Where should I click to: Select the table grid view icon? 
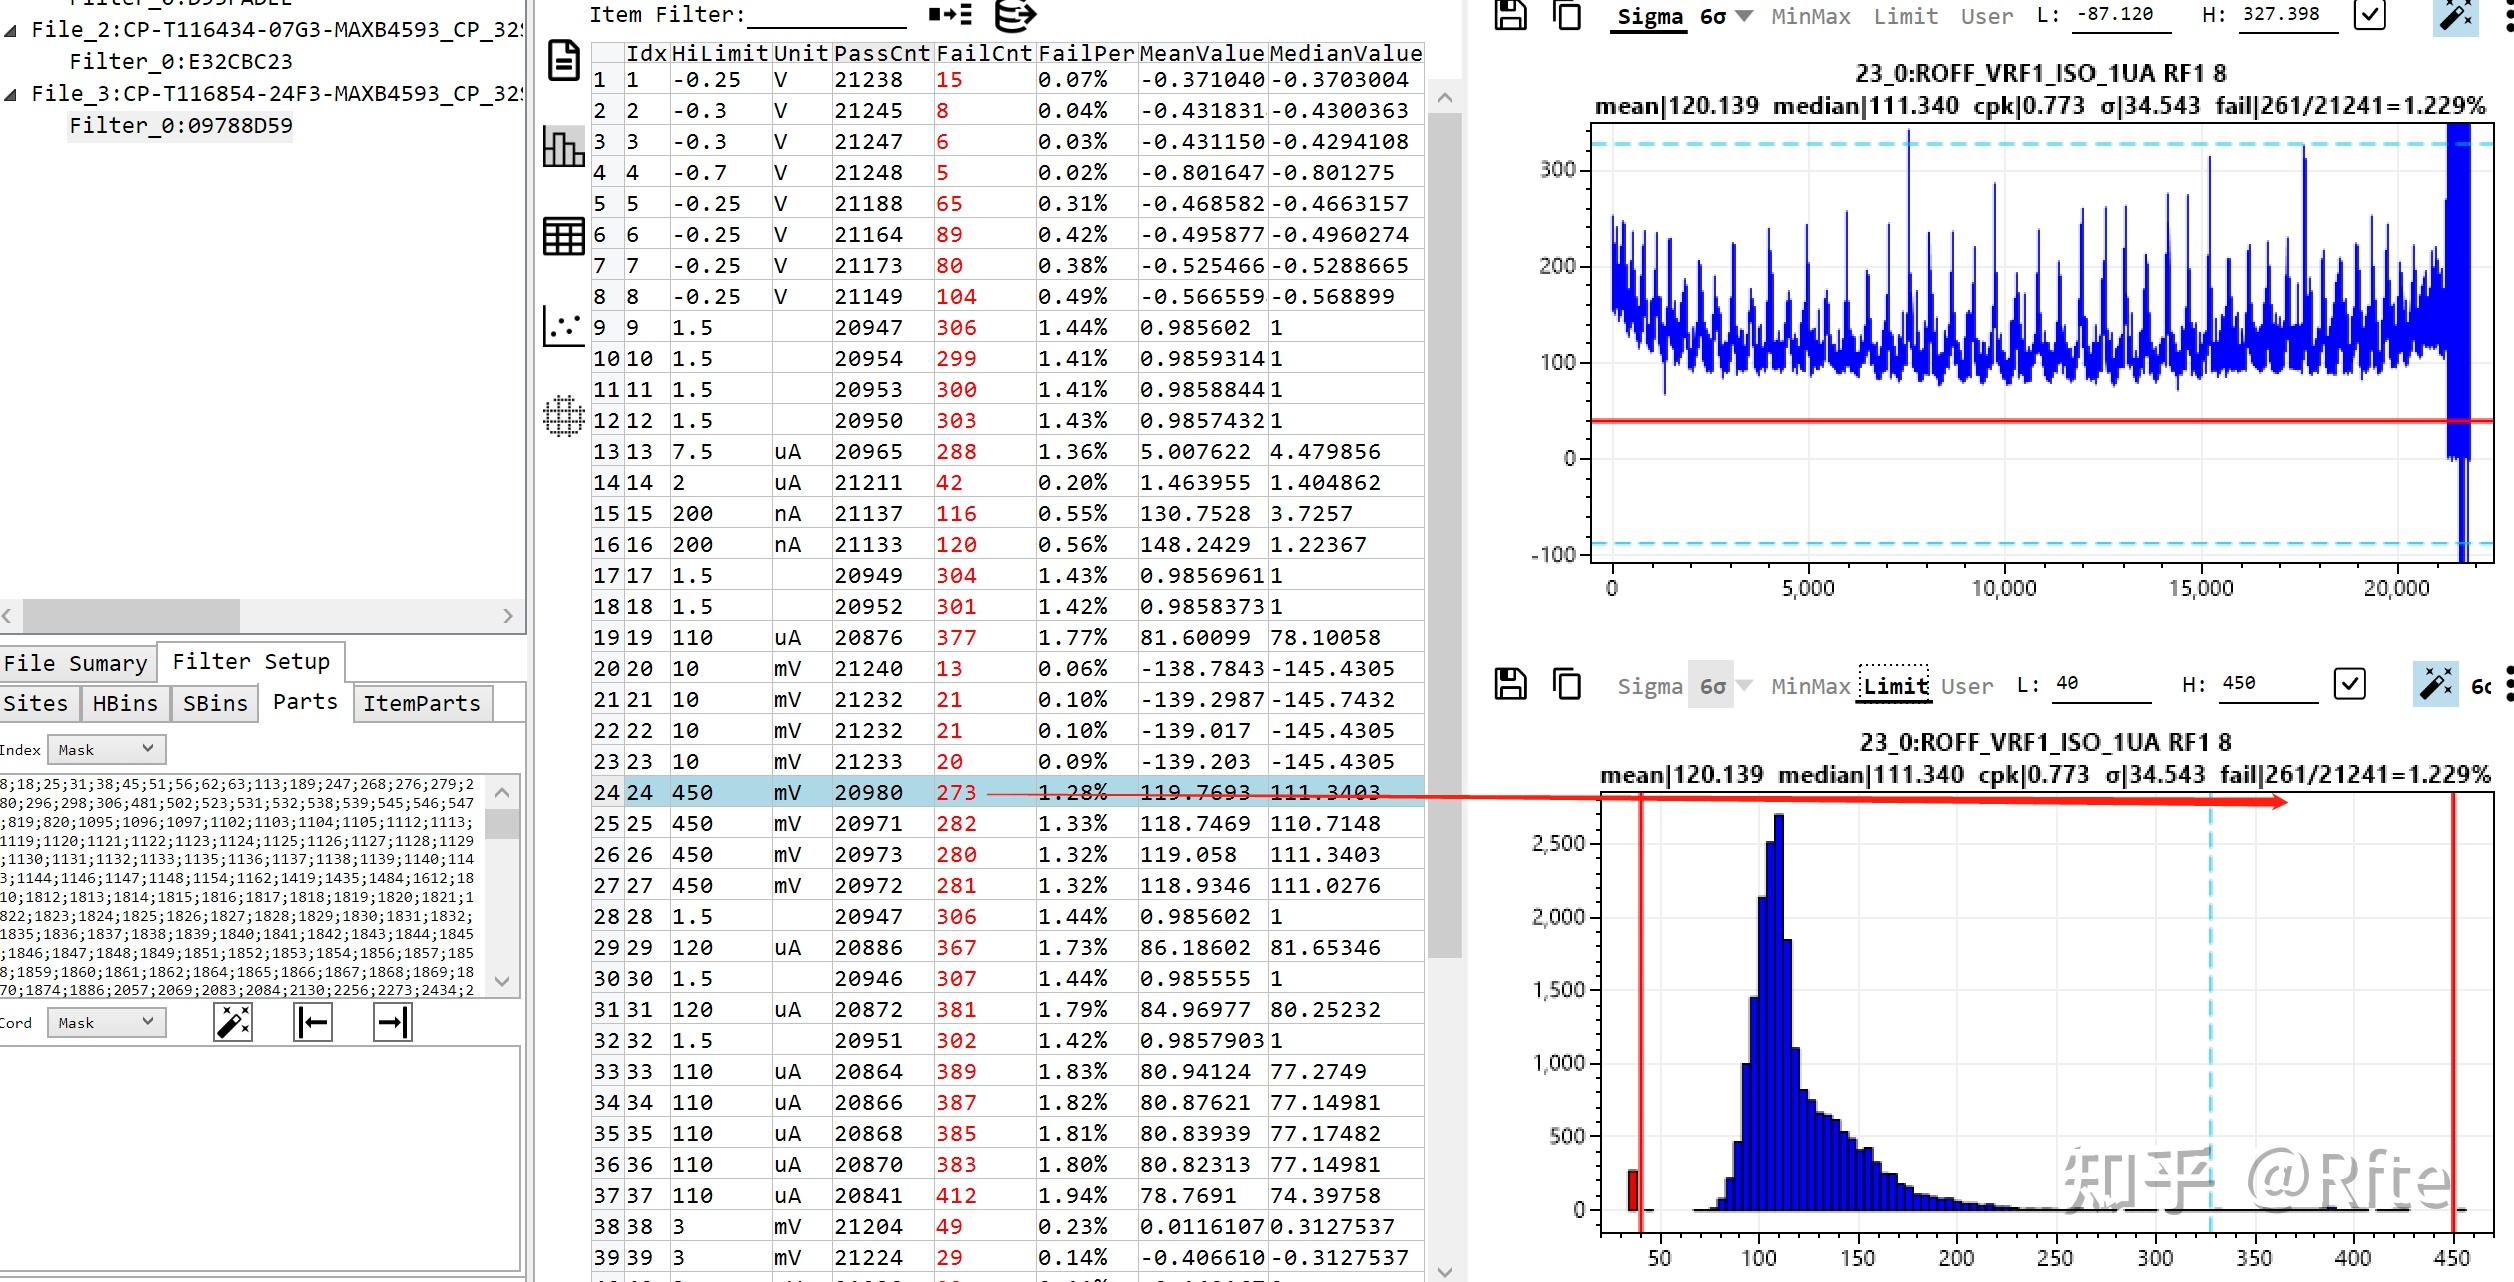(563, 237)
